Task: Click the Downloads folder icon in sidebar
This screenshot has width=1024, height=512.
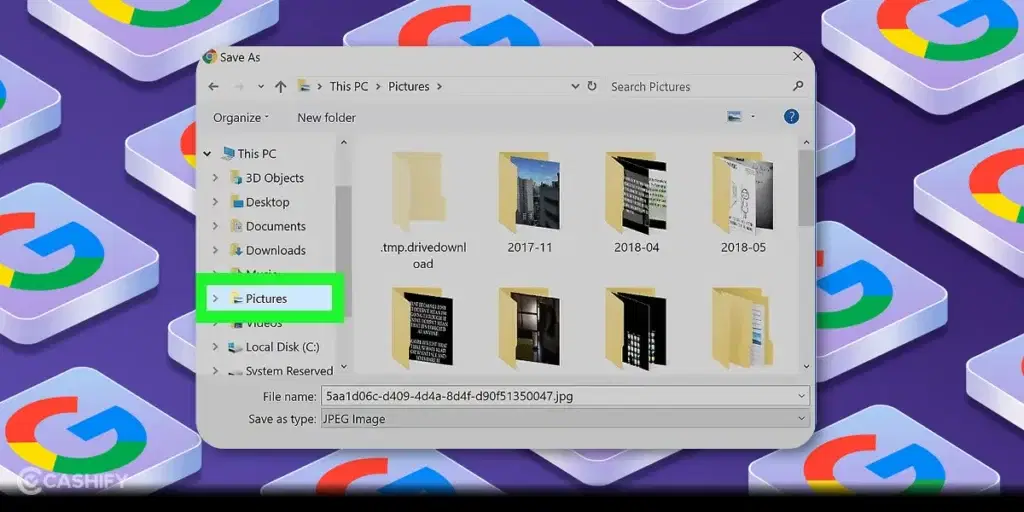Action: pos(236,250)
